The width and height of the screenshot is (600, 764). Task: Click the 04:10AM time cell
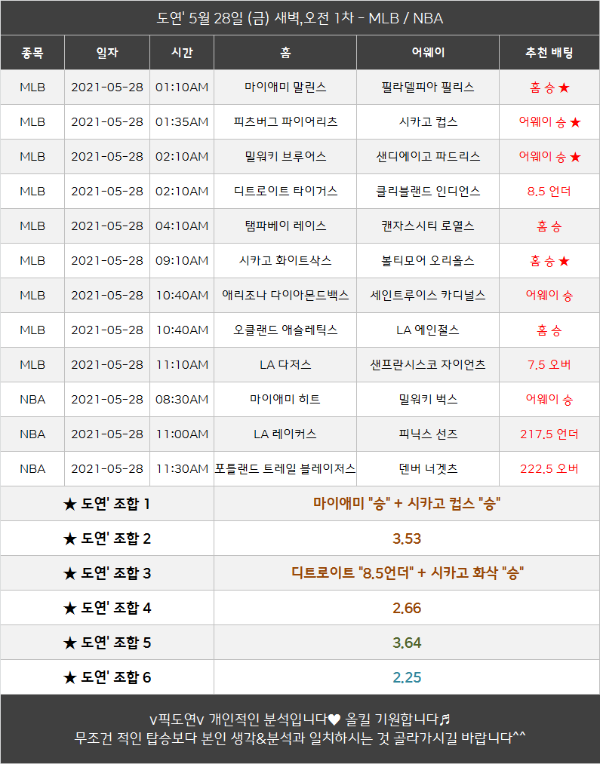tap(182, 226)
